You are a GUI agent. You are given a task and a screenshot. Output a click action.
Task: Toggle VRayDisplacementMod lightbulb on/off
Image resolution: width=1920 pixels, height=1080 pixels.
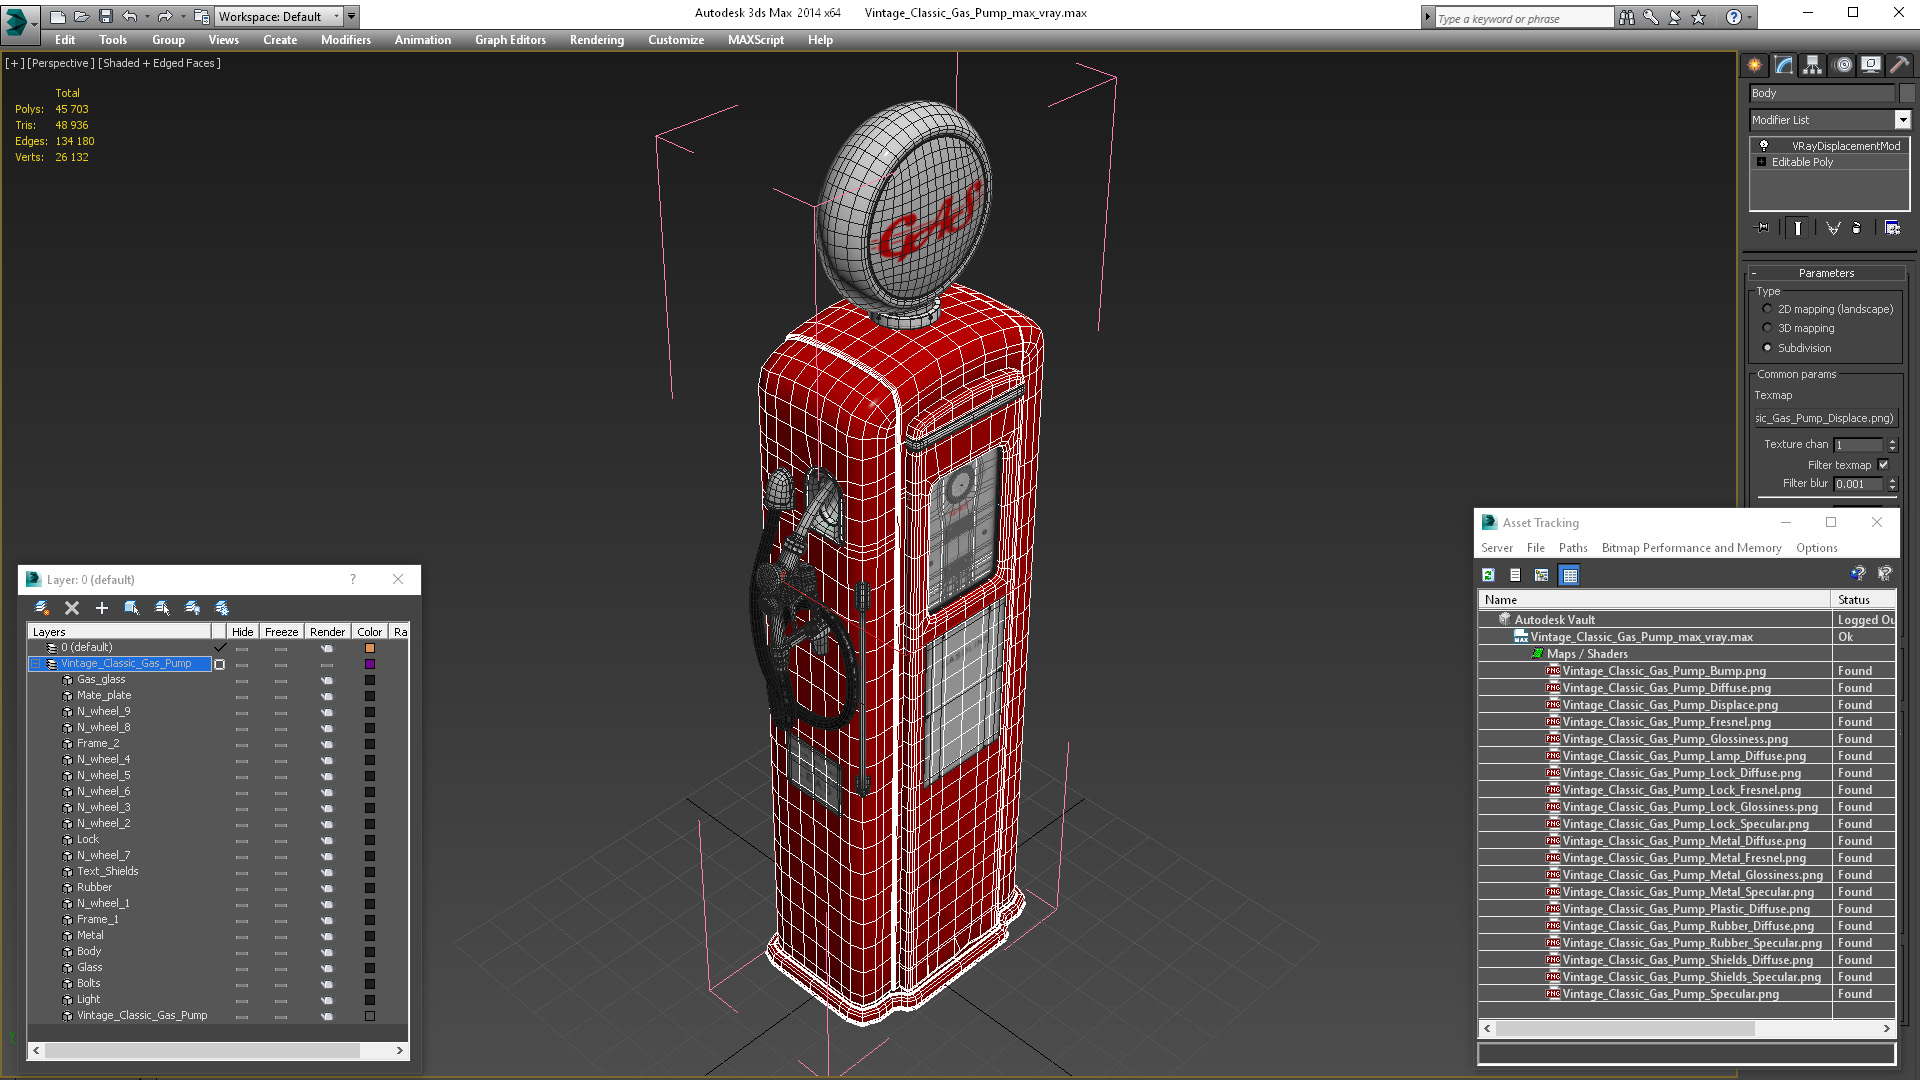[x=1764, y=146]
